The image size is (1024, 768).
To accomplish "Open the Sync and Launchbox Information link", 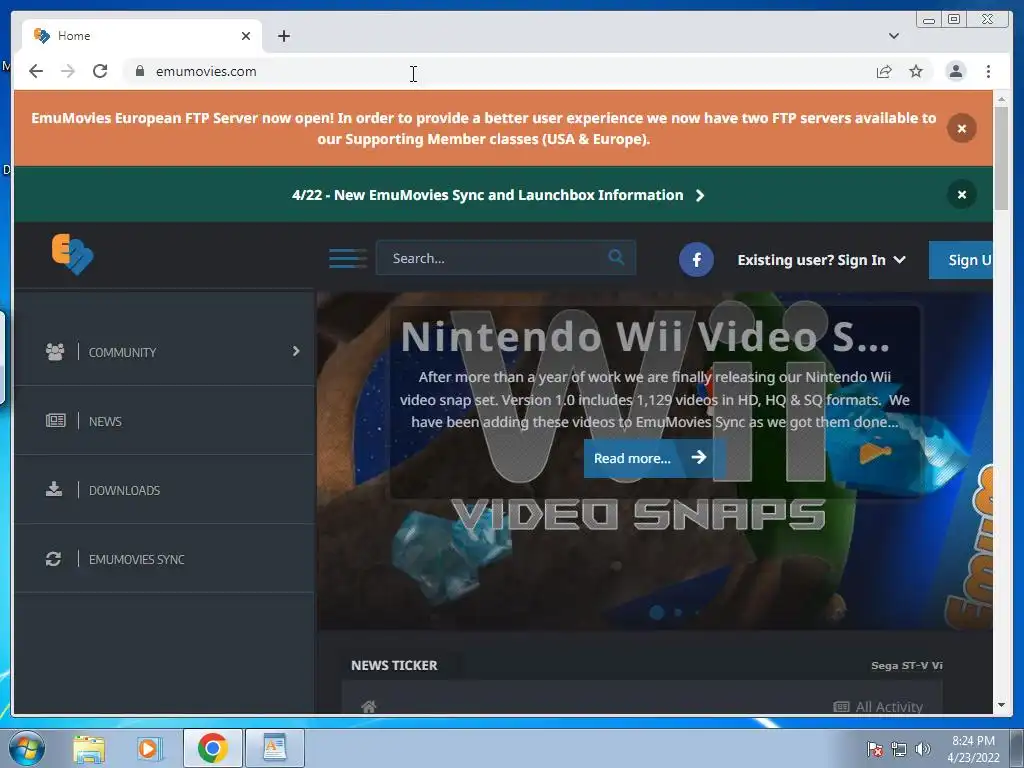I will 498,195.
